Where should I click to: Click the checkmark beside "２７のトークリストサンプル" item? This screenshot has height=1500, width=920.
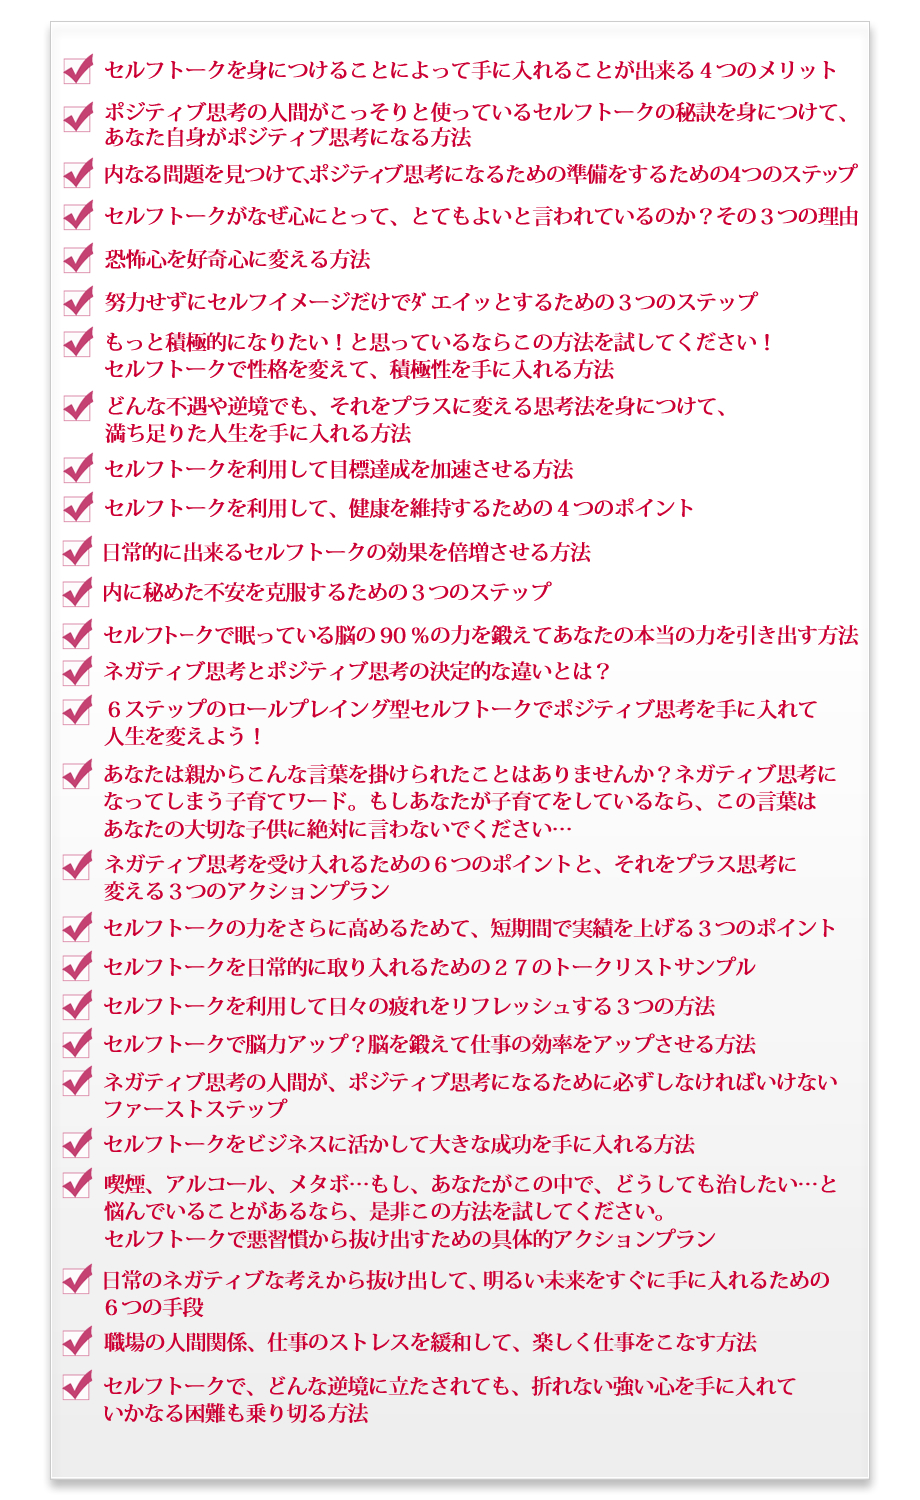(x=78, y=967)
